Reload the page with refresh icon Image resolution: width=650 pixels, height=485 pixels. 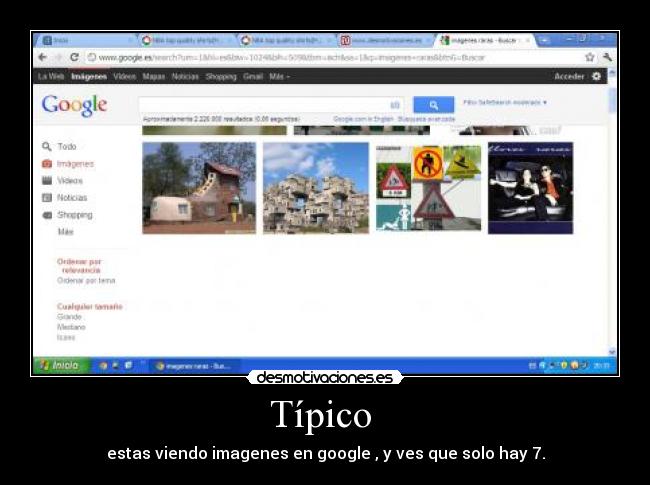(74, 57)
